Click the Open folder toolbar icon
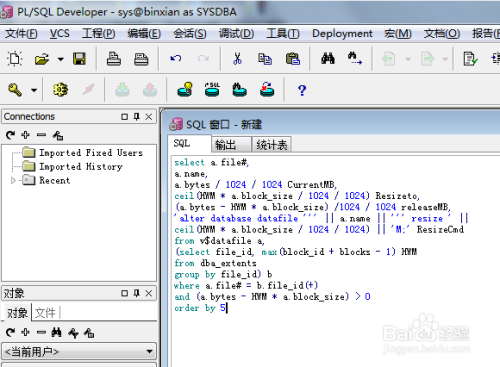Image resolution: width=500 pixels, height=367 pixels. 42,59
